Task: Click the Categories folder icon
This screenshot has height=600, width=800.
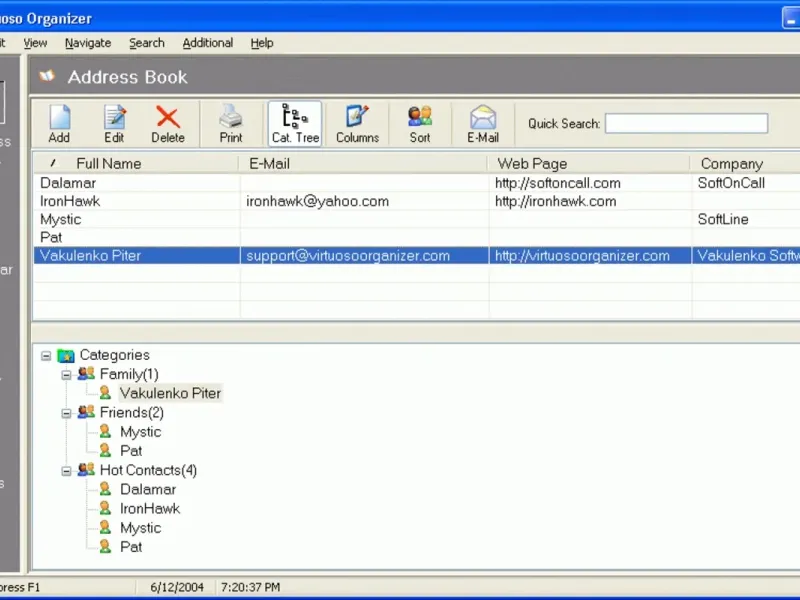Action: pos(66,355)
